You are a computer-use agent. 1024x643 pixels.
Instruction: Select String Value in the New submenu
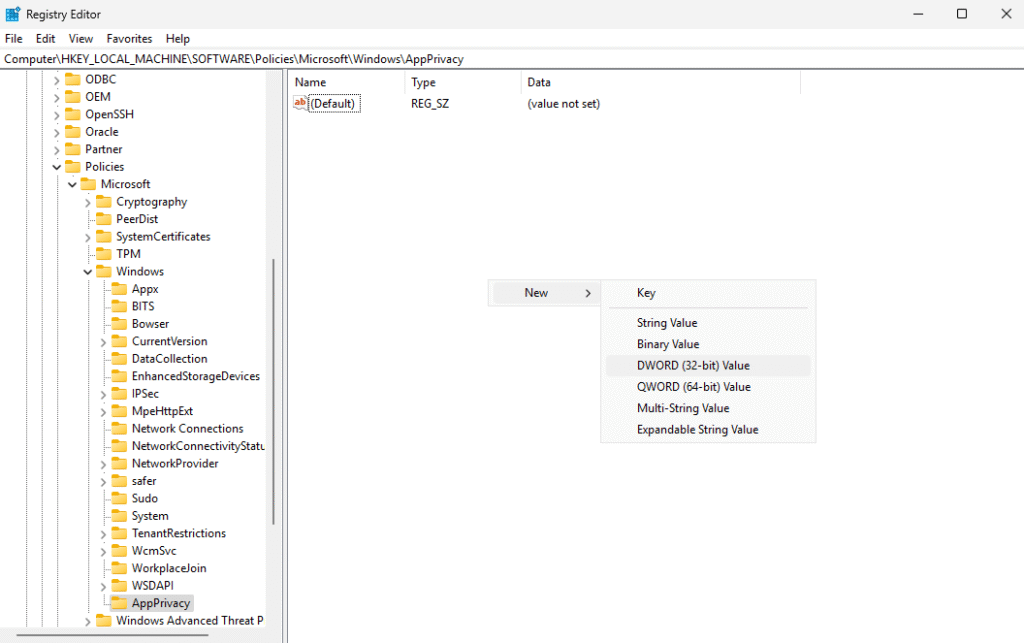point(667,323)
